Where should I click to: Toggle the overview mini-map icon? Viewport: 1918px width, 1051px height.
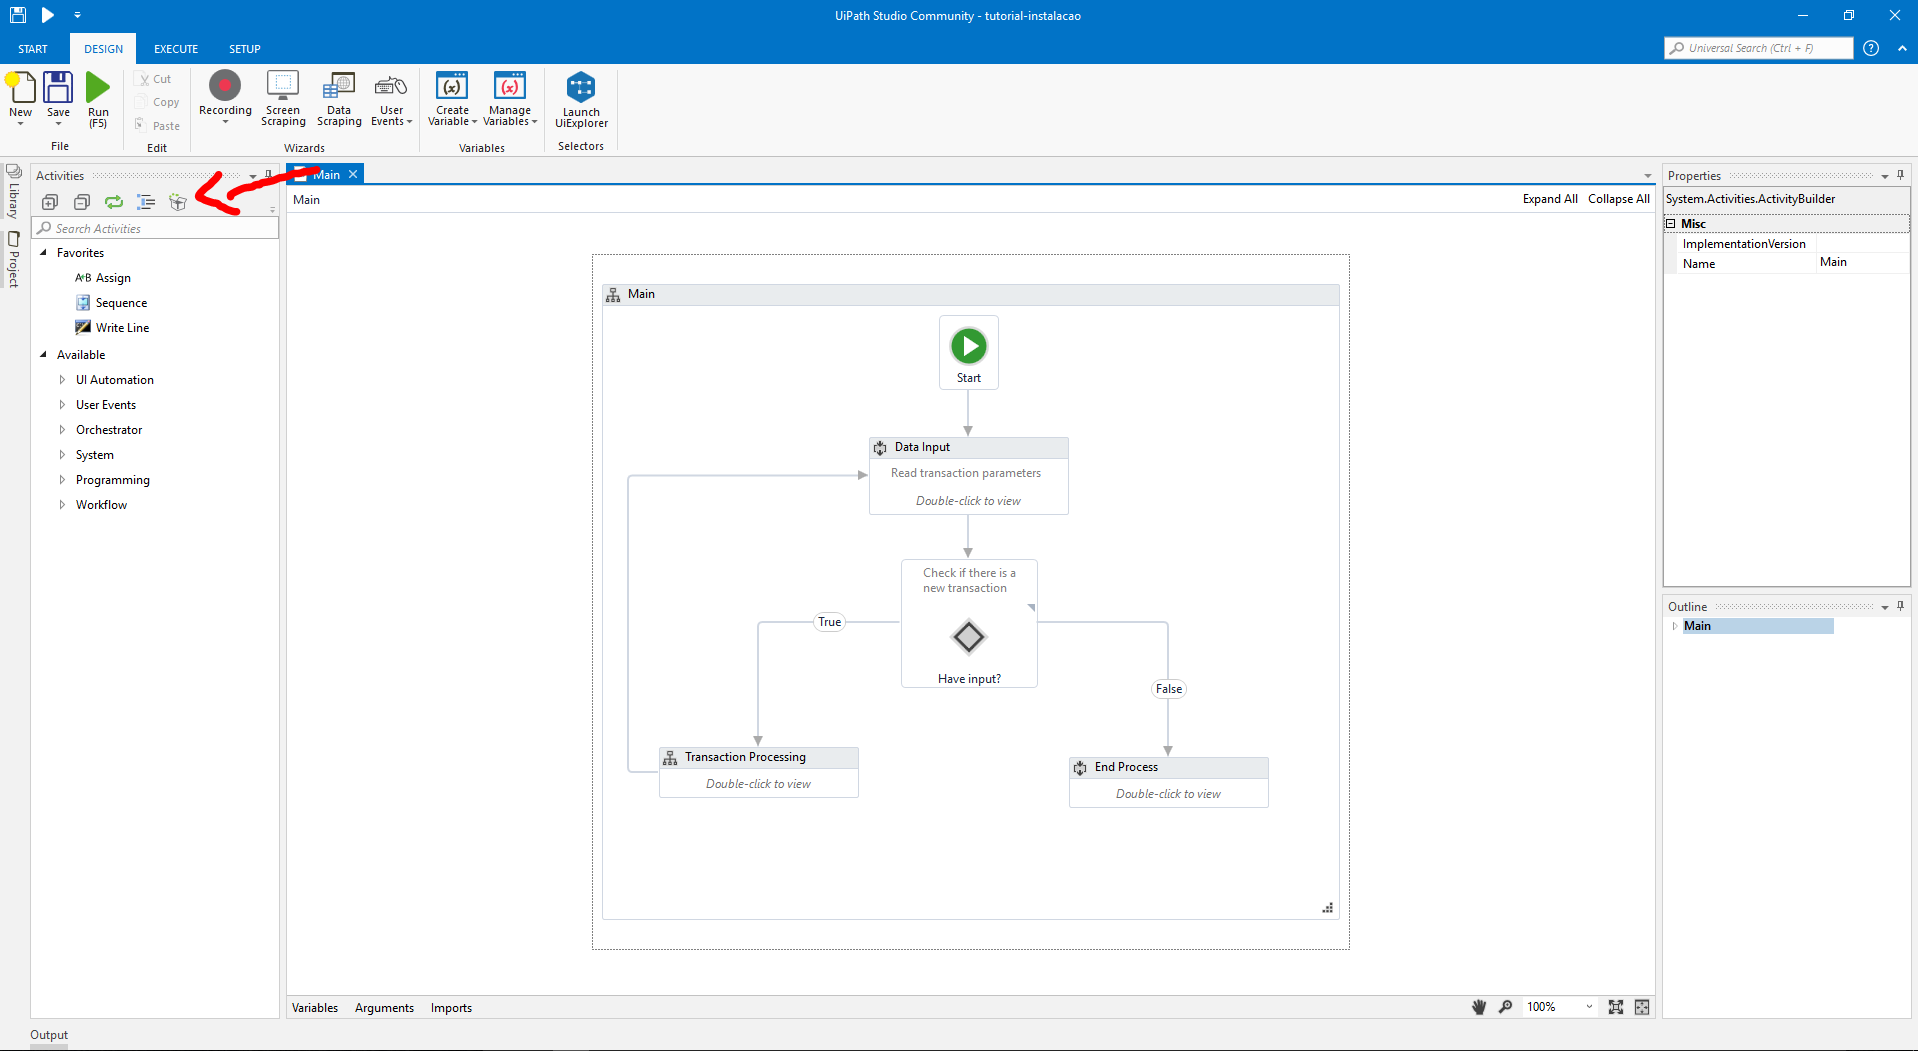coord(1642,1007)
